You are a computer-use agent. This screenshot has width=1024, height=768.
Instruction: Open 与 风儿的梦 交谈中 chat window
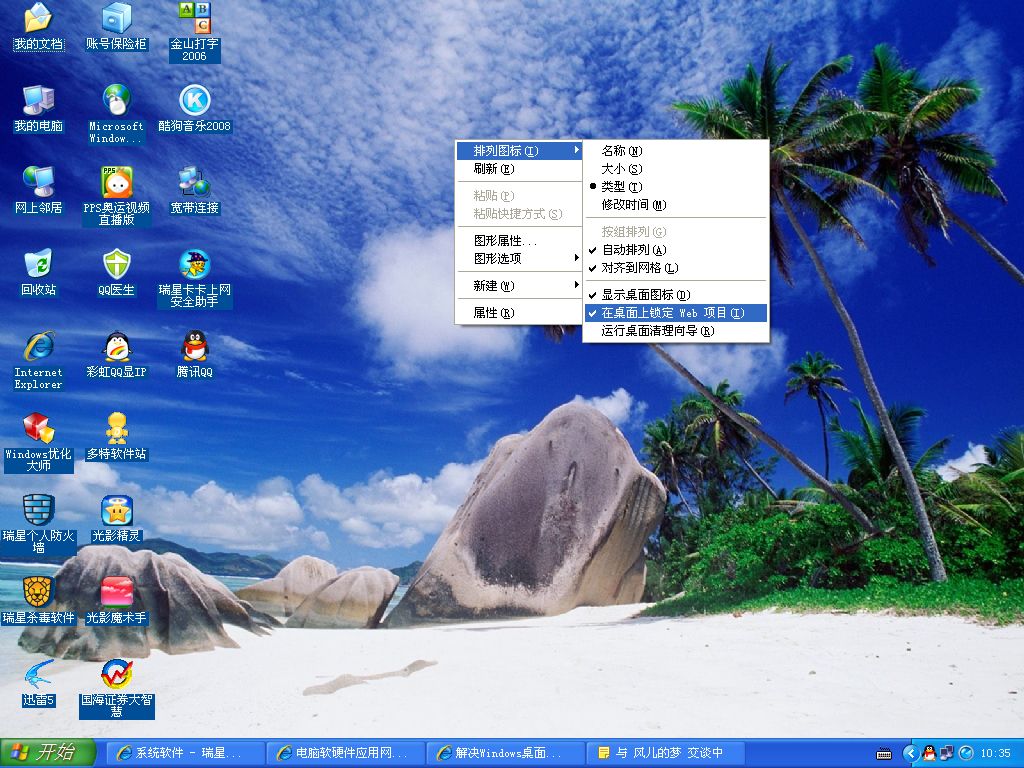click(666, 753)
